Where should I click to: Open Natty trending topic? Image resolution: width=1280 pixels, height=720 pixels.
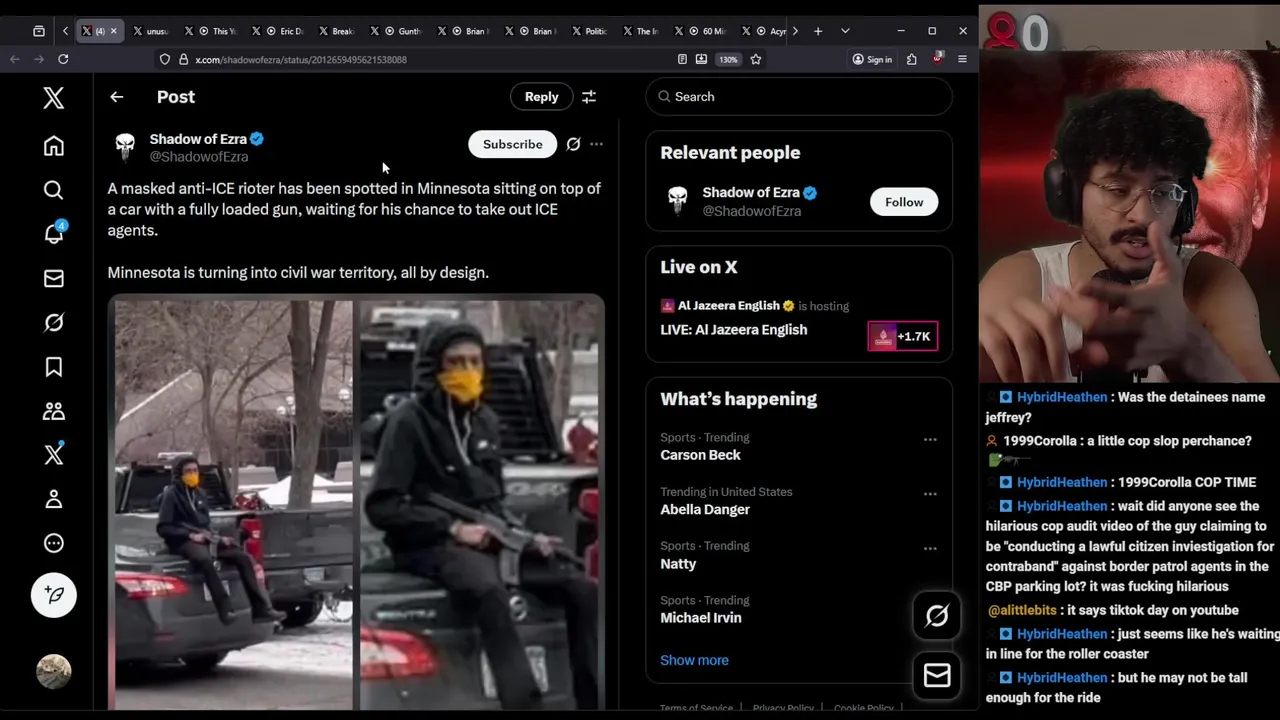coord(678,564)
